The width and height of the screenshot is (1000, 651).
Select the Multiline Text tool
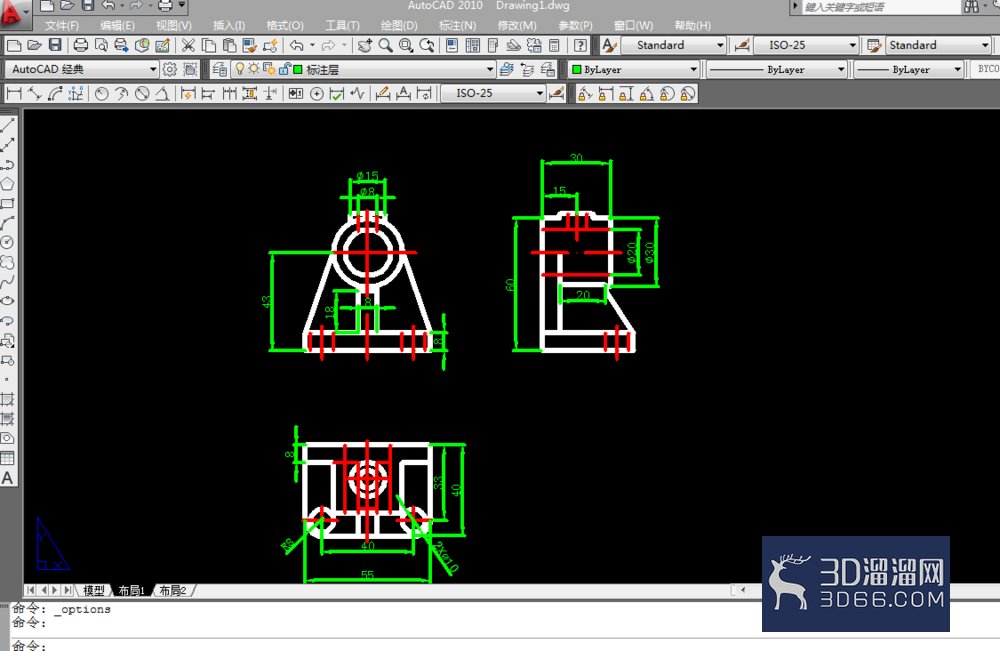click(x=8, y=478)
